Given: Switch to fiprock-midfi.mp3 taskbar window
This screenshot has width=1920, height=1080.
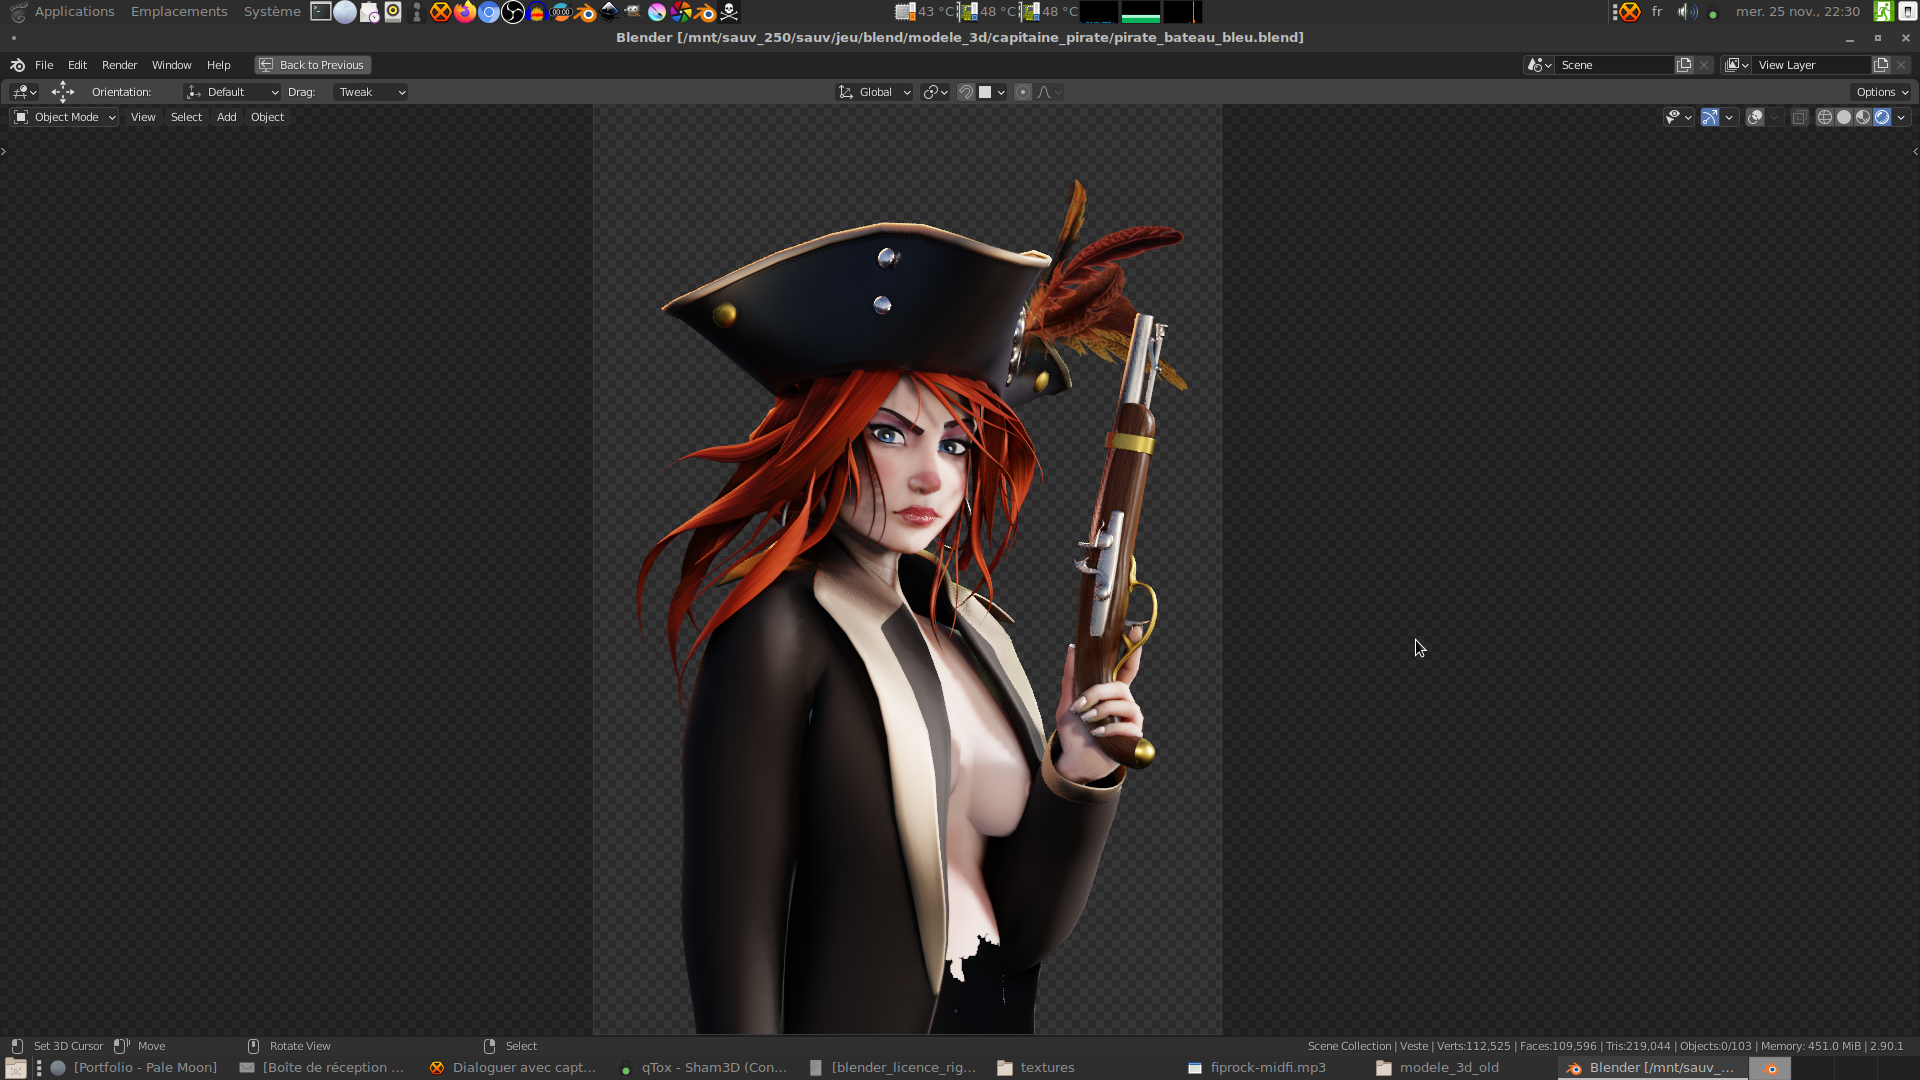Looking at the screenshot, I should point(1257,1068).
